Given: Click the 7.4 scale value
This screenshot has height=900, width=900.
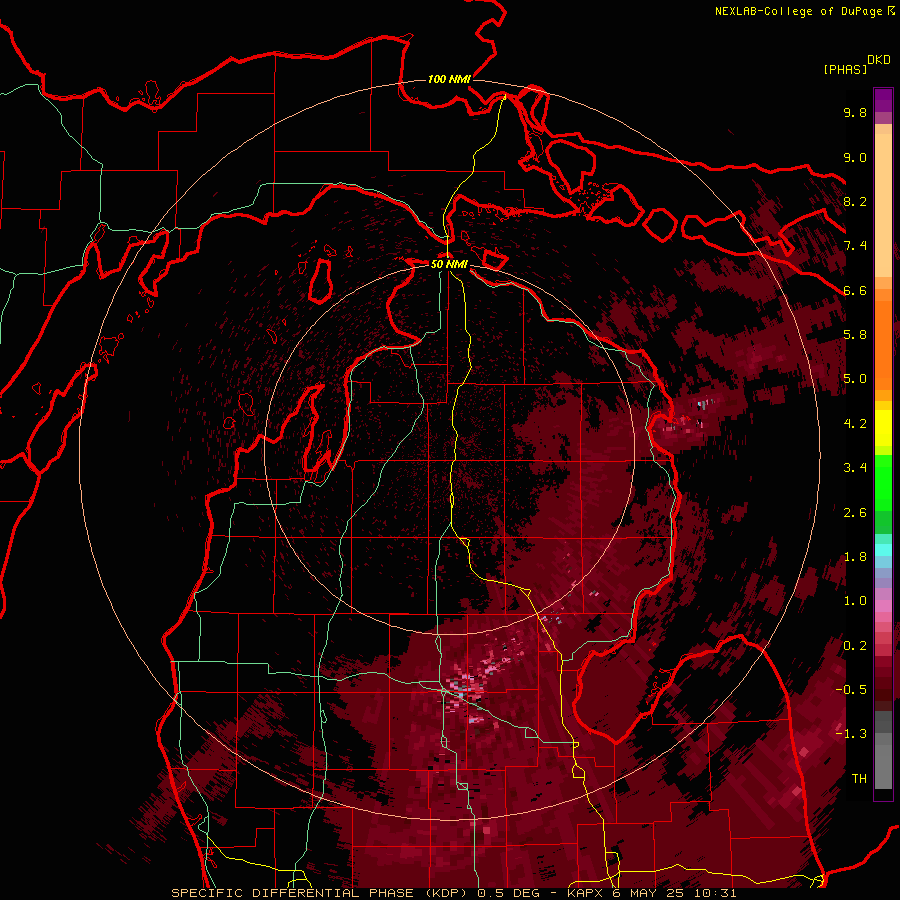Looking at the screenshot, I should [855, 246].
